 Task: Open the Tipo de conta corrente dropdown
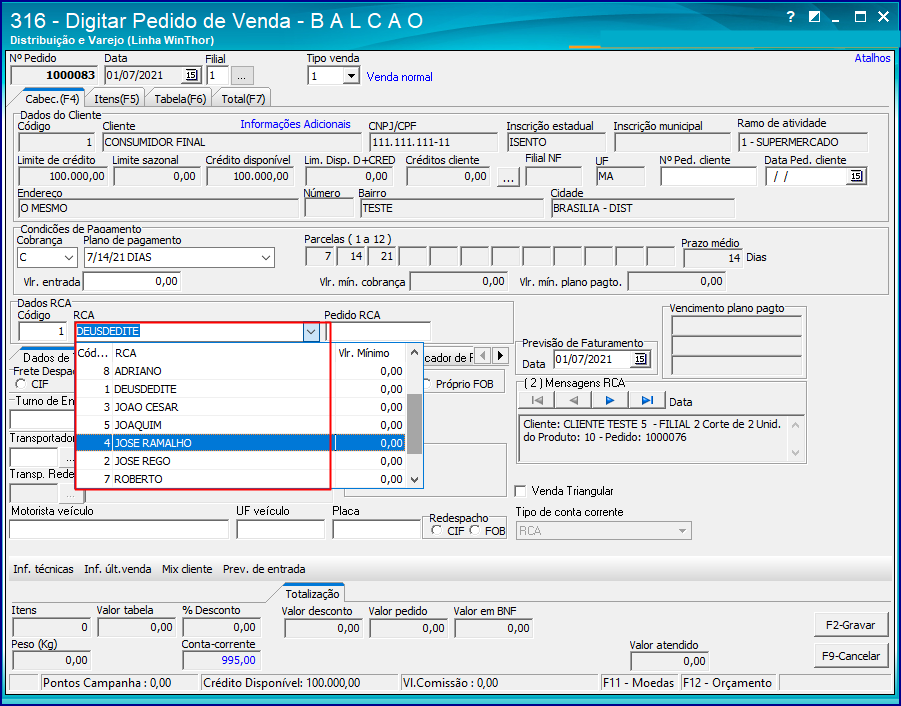click(x=682, y=531)
